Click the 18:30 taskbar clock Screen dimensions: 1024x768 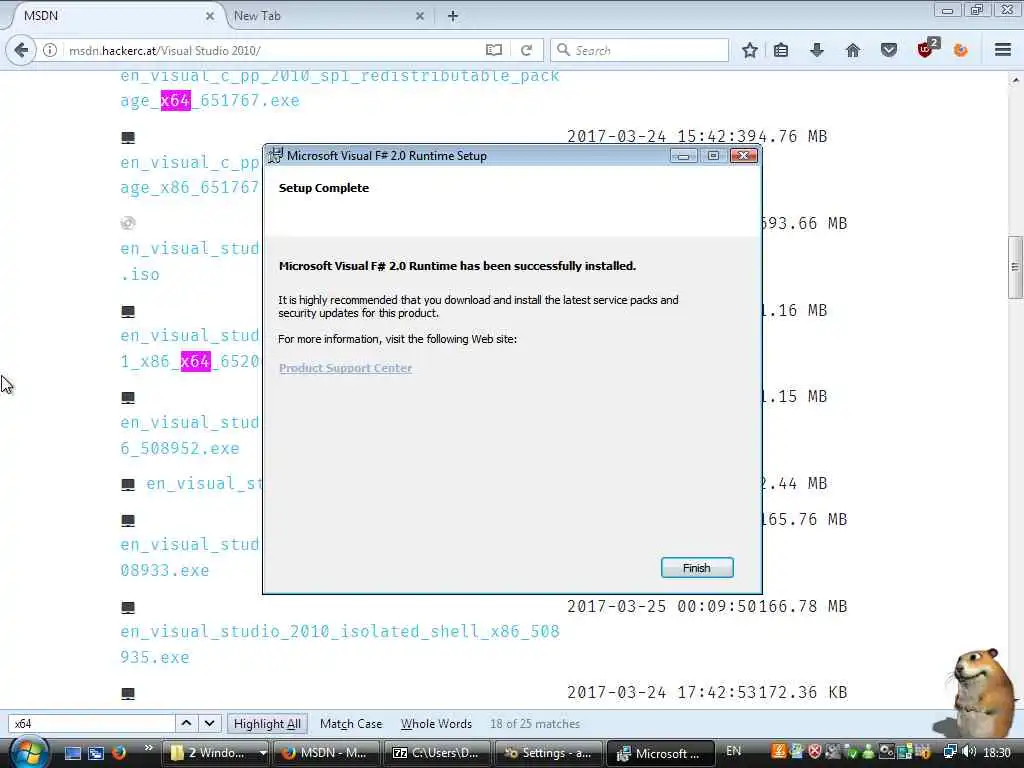point(997,753)
